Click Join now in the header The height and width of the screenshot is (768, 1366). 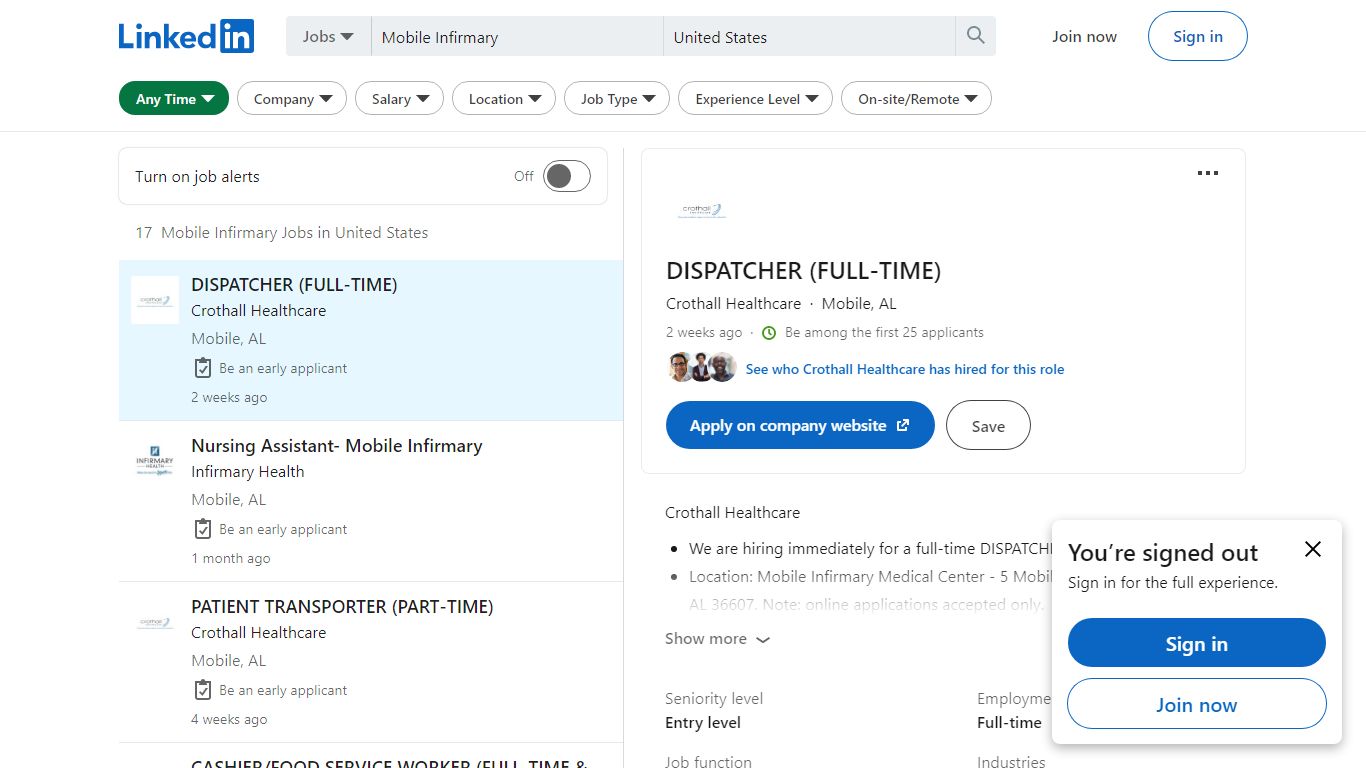pos(1084,36)
